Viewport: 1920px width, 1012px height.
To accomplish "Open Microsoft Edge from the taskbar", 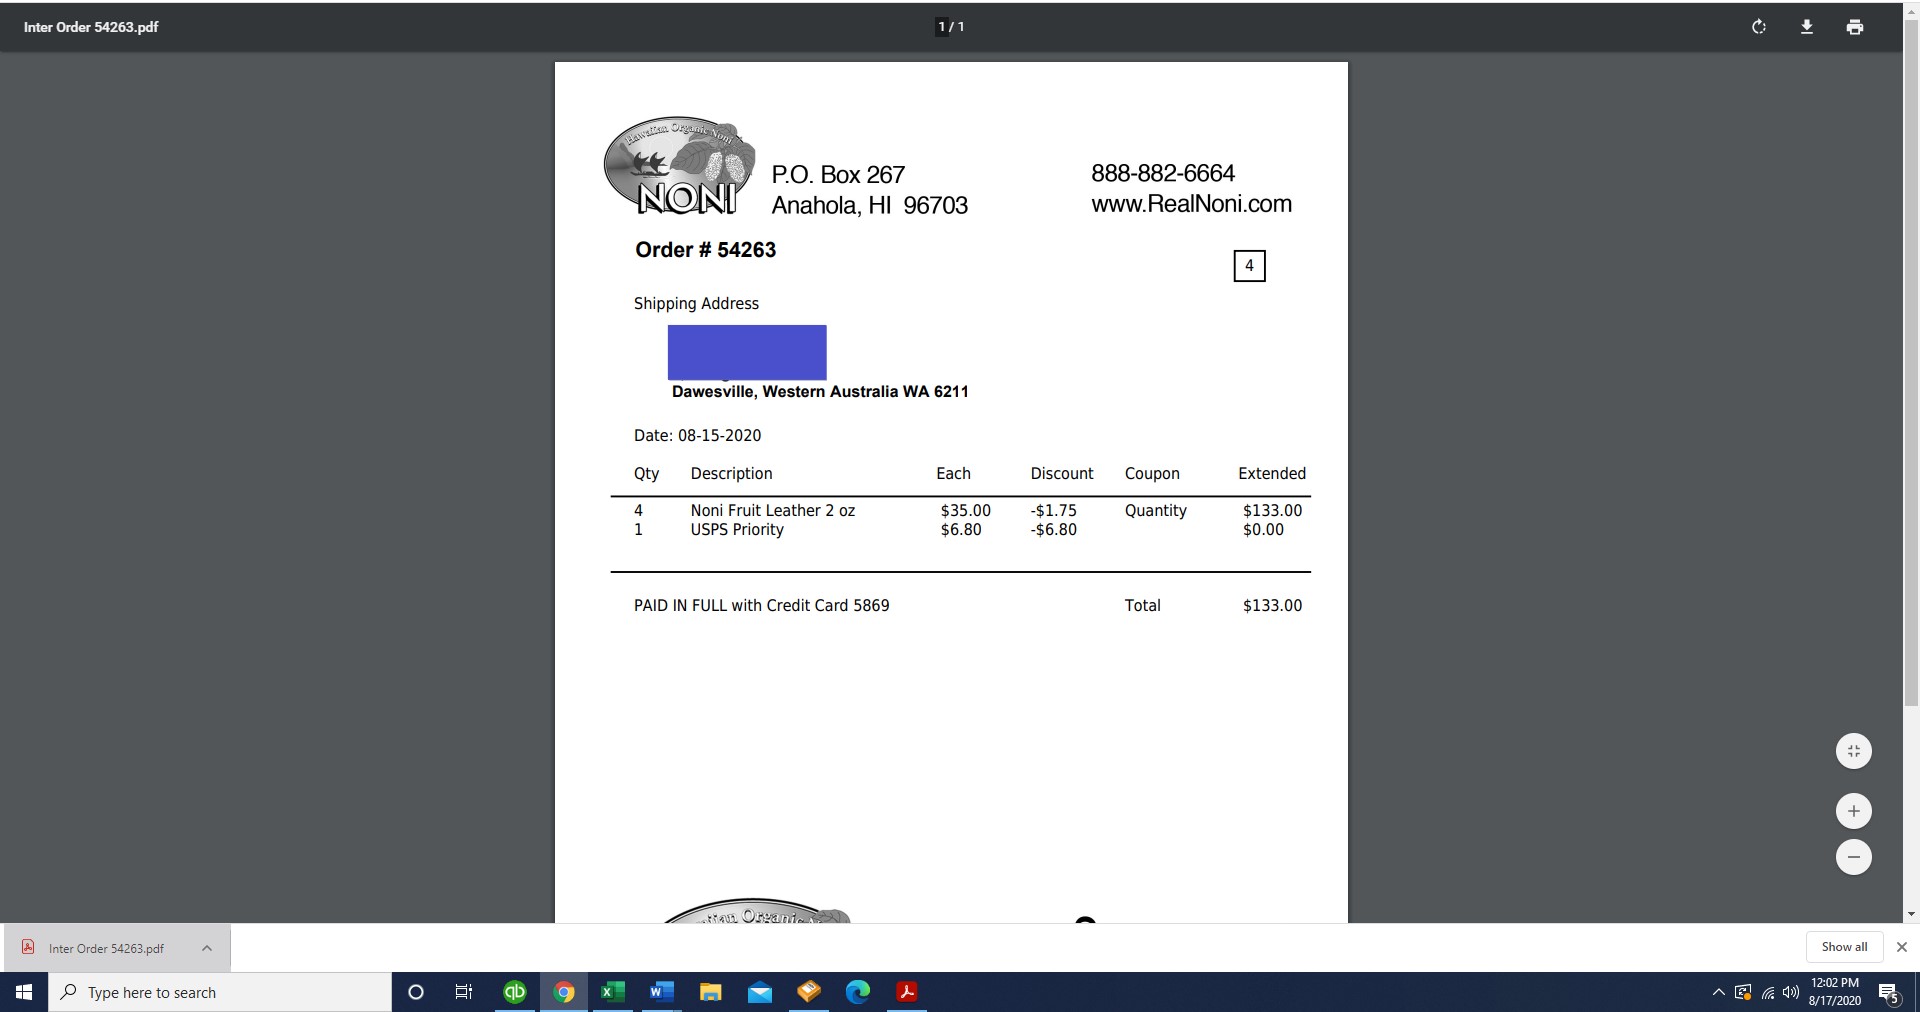I will (x=858, y=992).
